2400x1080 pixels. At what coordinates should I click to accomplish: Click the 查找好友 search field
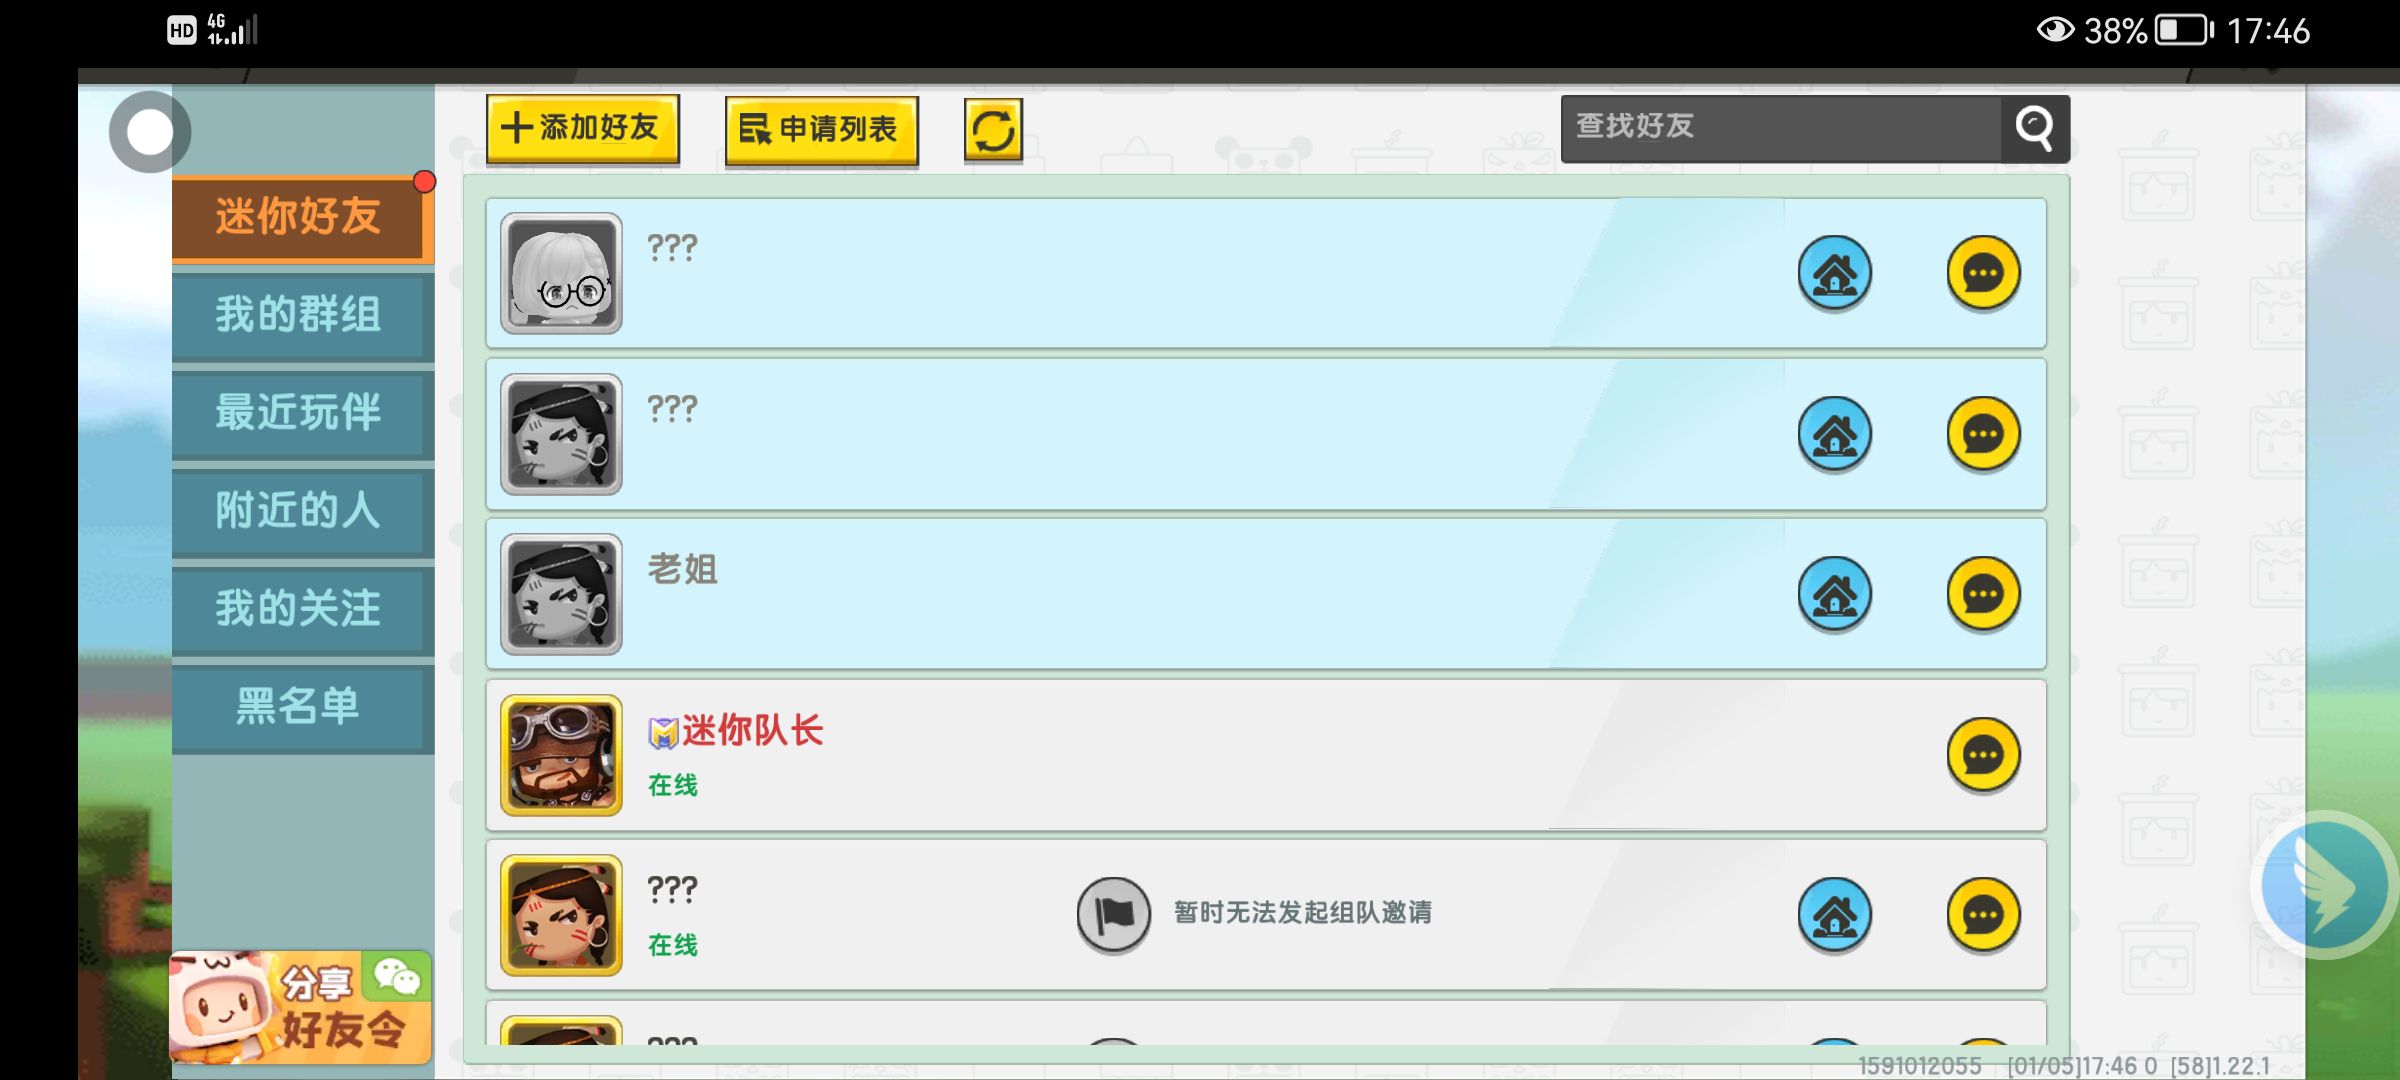1781,128
